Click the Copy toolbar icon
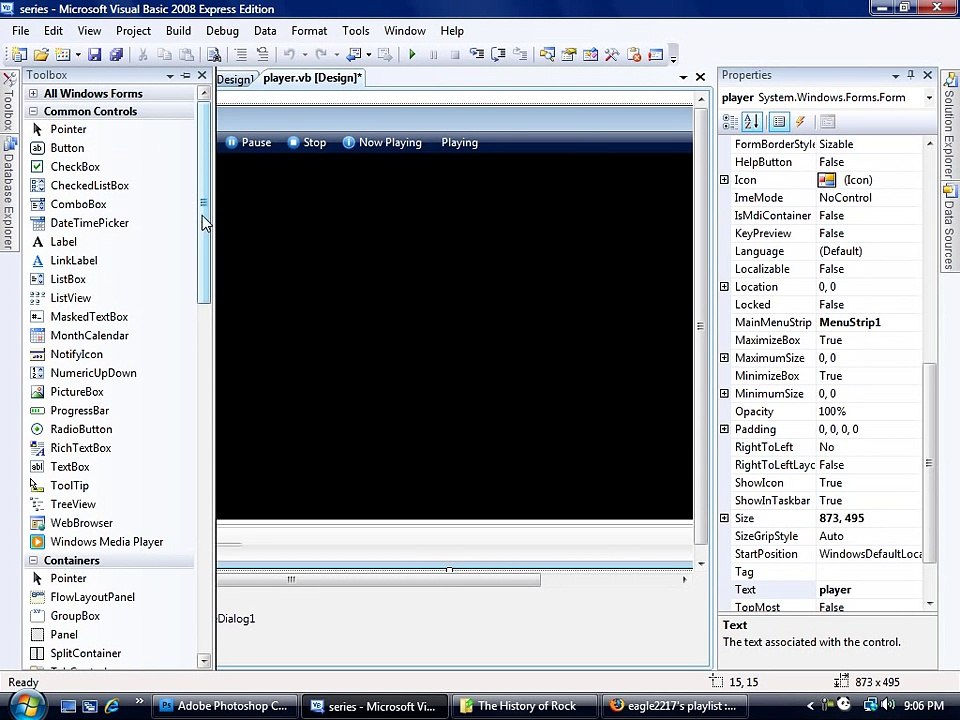The image size is (960, 720). tap(164, 54)
